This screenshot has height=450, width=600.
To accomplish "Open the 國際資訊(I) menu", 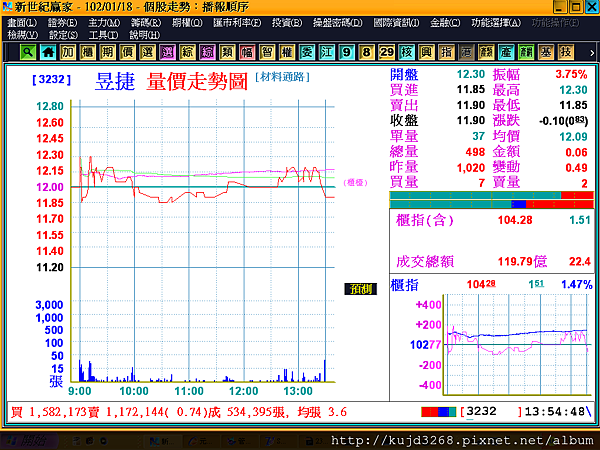I will (x=396, y=23).
